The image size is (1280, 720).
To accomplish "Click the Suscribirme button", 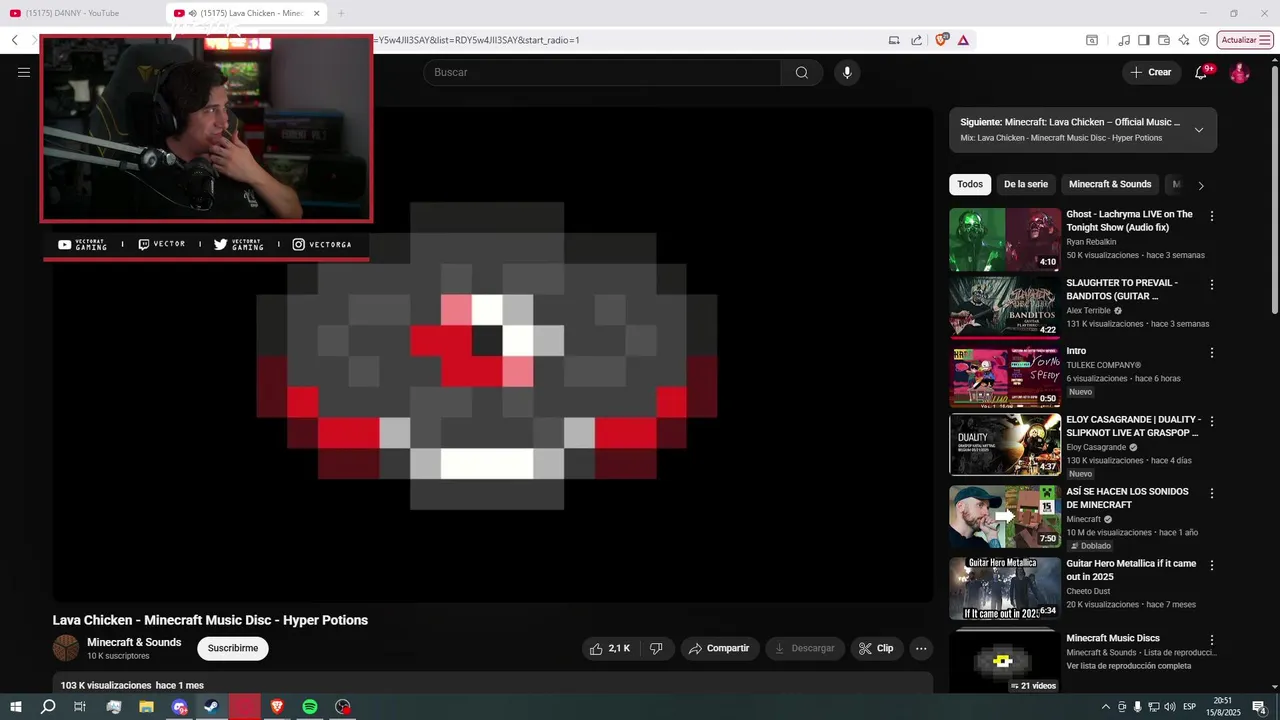I will coord(233,648).
